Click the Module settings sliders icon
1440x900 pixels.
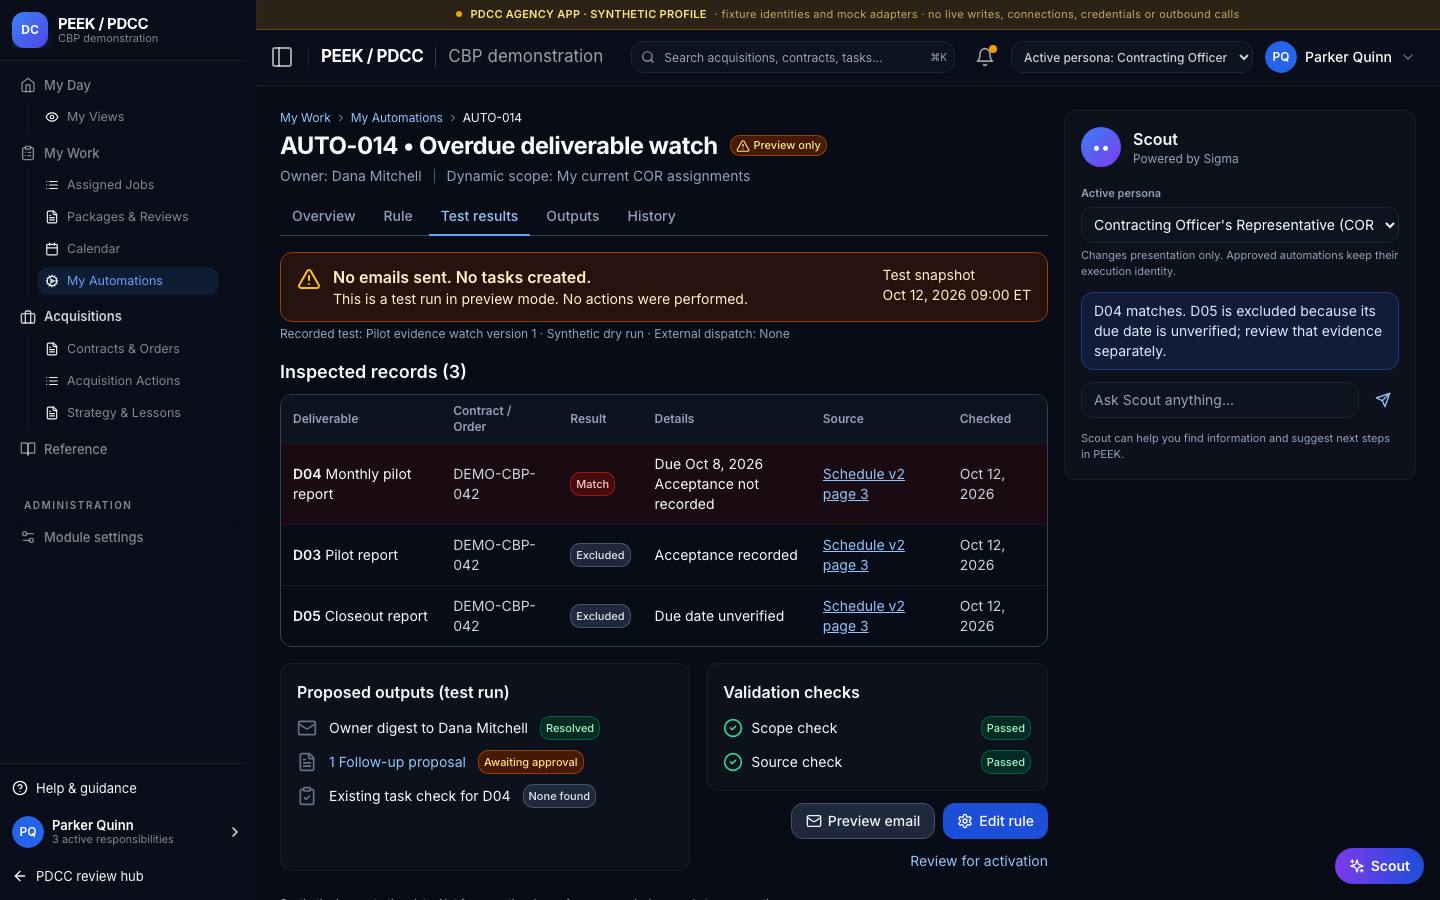point(28,537)
